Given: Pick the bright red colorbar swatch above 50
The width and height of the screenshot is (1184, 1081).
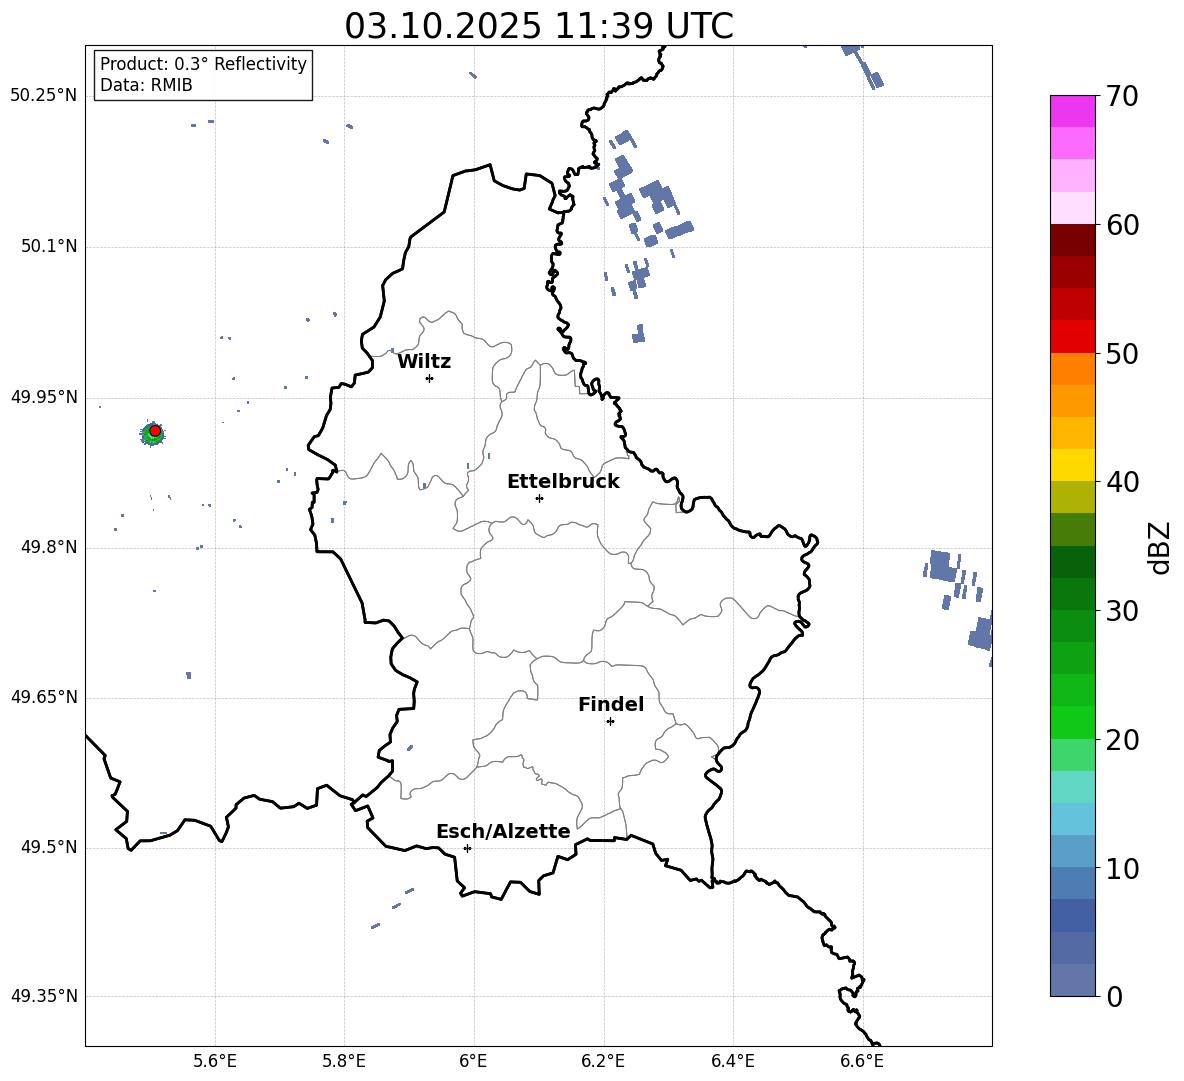Looking at the screenshot, I should click(x=1072, y=337).
